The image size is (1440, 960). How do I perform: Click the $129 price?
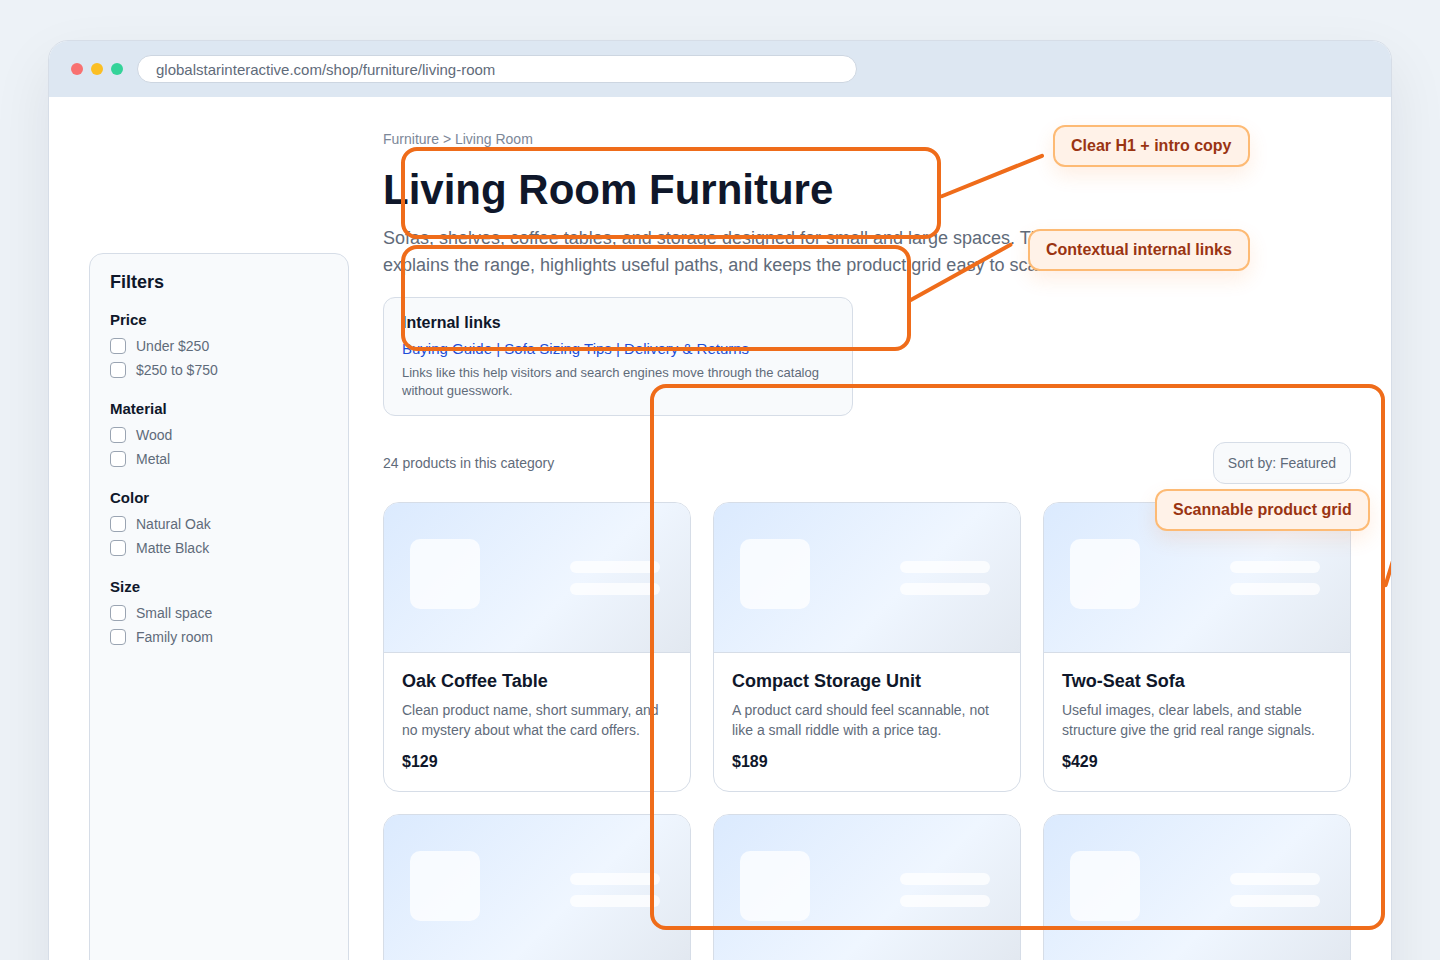420,761
